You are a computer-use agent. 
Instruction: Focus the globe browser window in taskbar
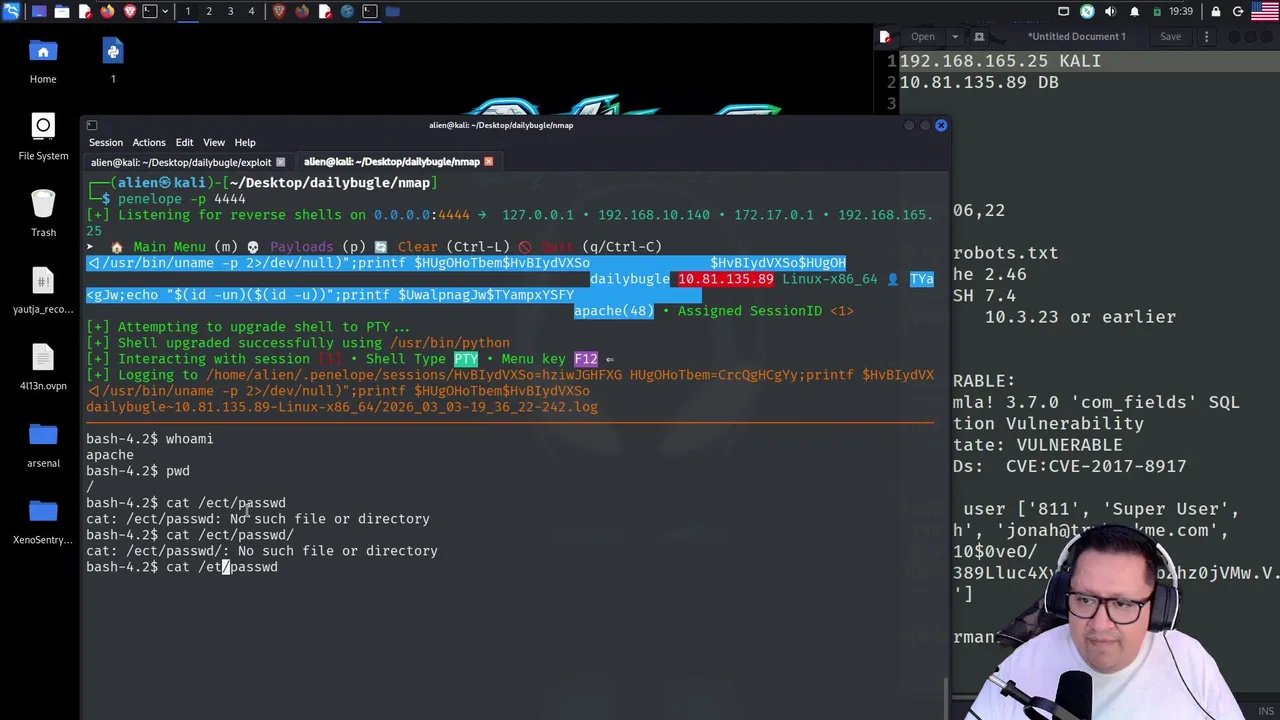tap(347, 11)
